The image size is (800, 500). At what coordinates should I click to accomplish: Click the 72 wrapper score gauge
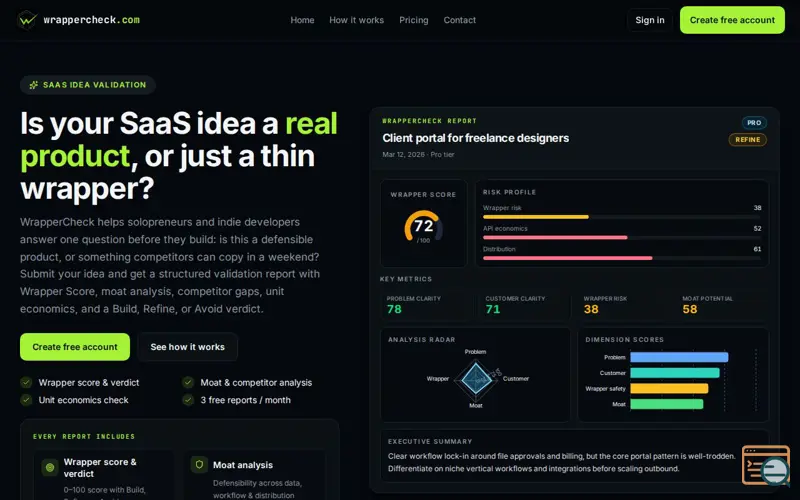pyautogui.click(x=423, y=226)
